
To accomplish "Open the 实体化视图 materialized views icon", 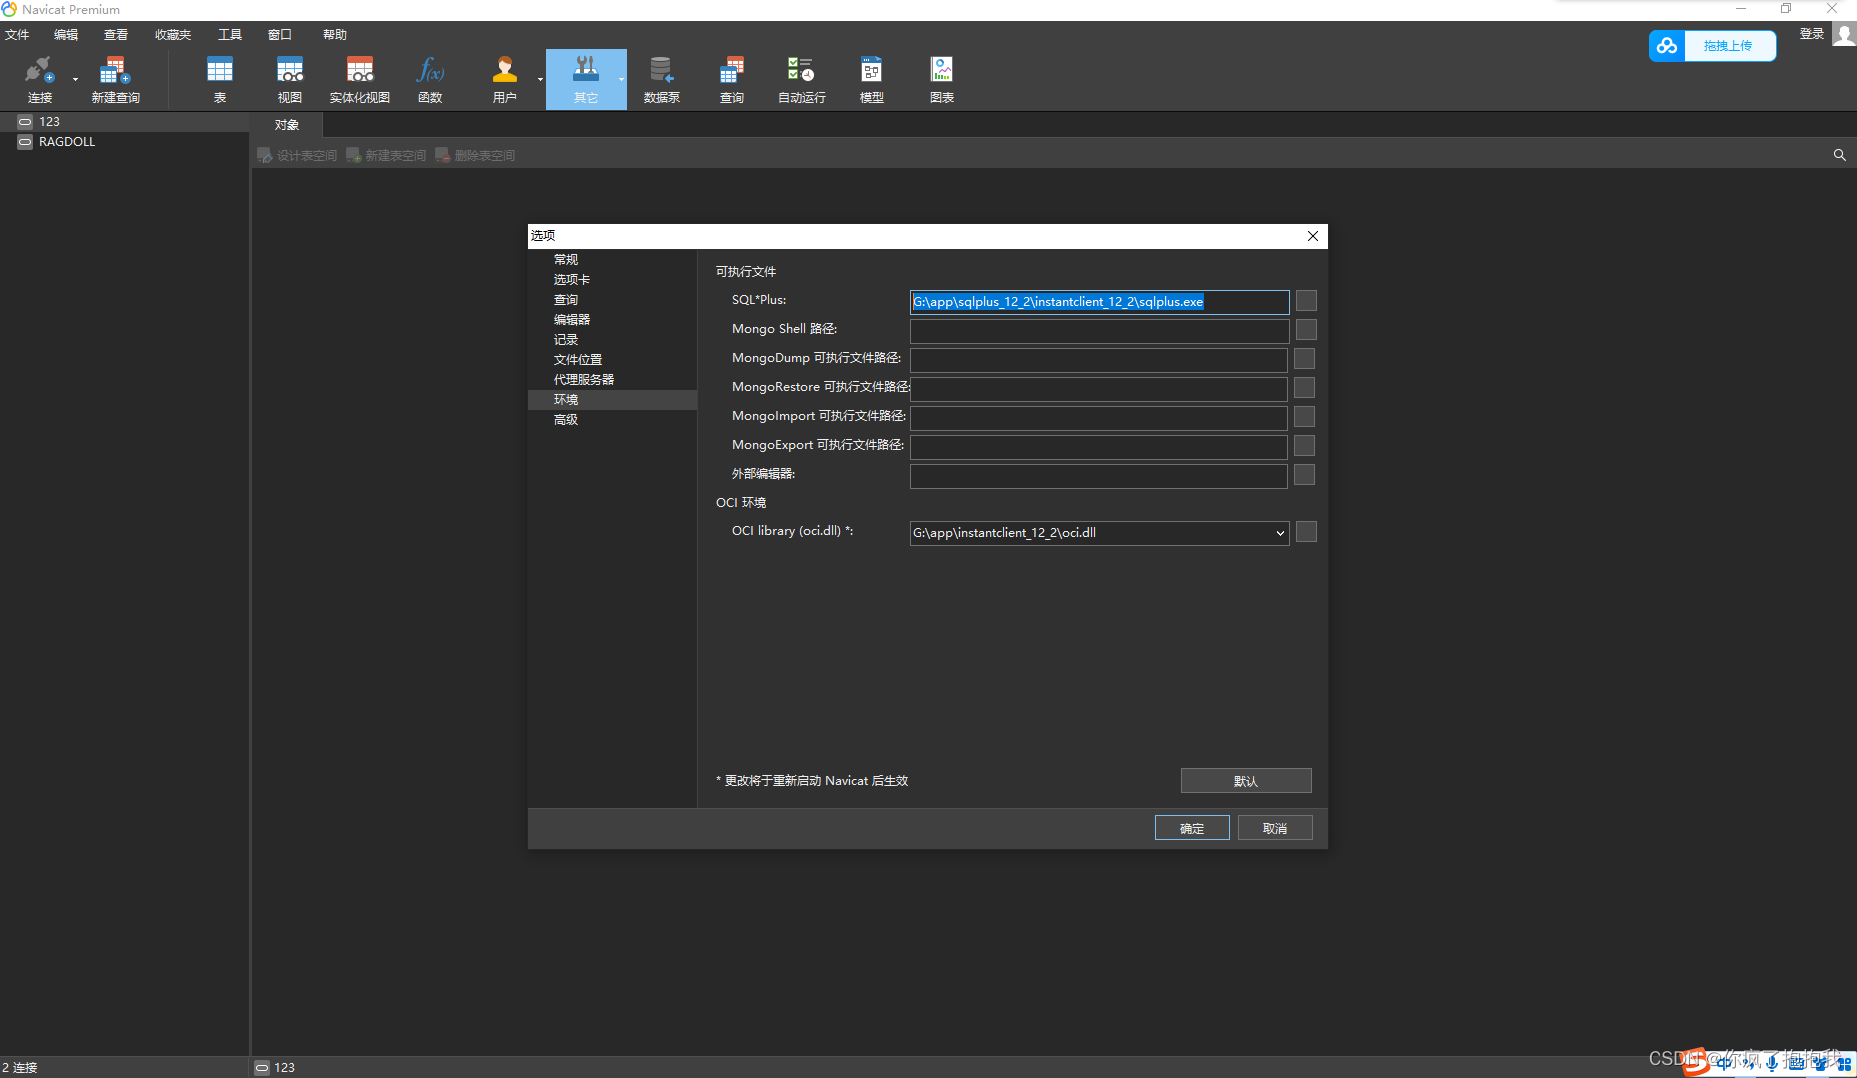I will 360,79.
